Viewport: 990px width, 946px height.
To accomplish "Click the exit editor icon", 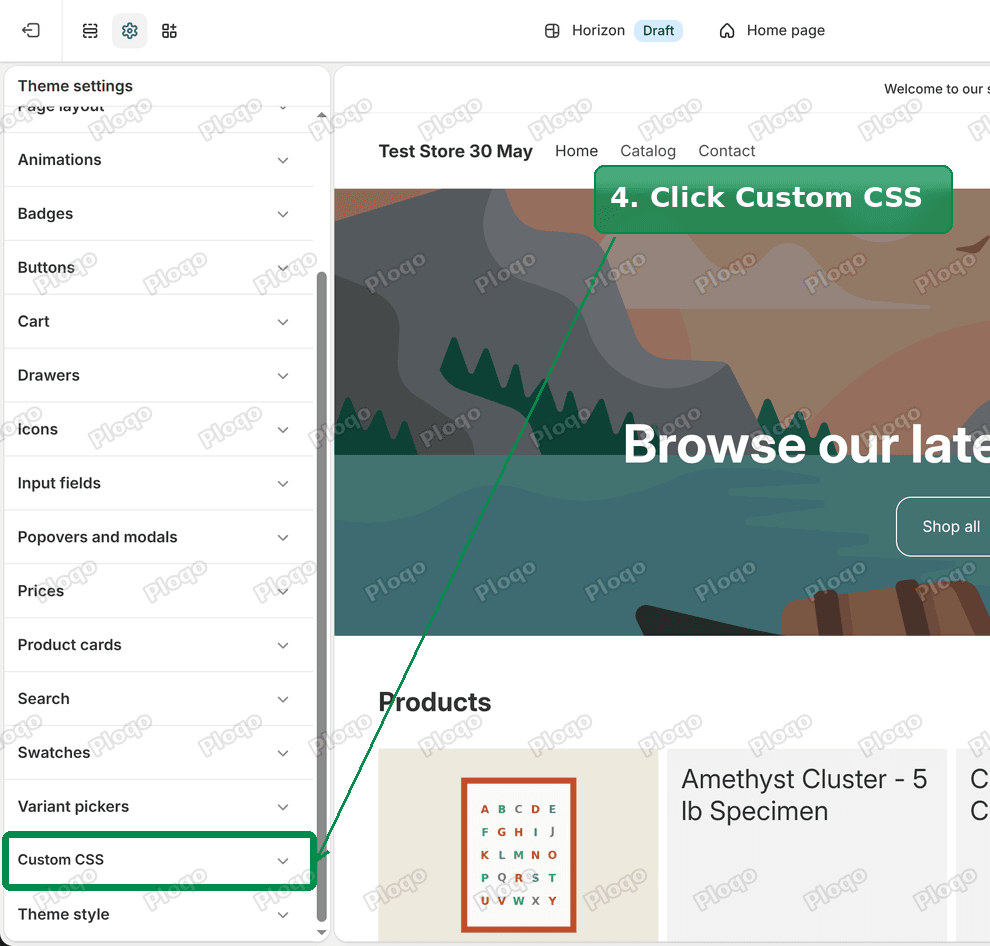I will pyautogui.click(x=31, y=30).
